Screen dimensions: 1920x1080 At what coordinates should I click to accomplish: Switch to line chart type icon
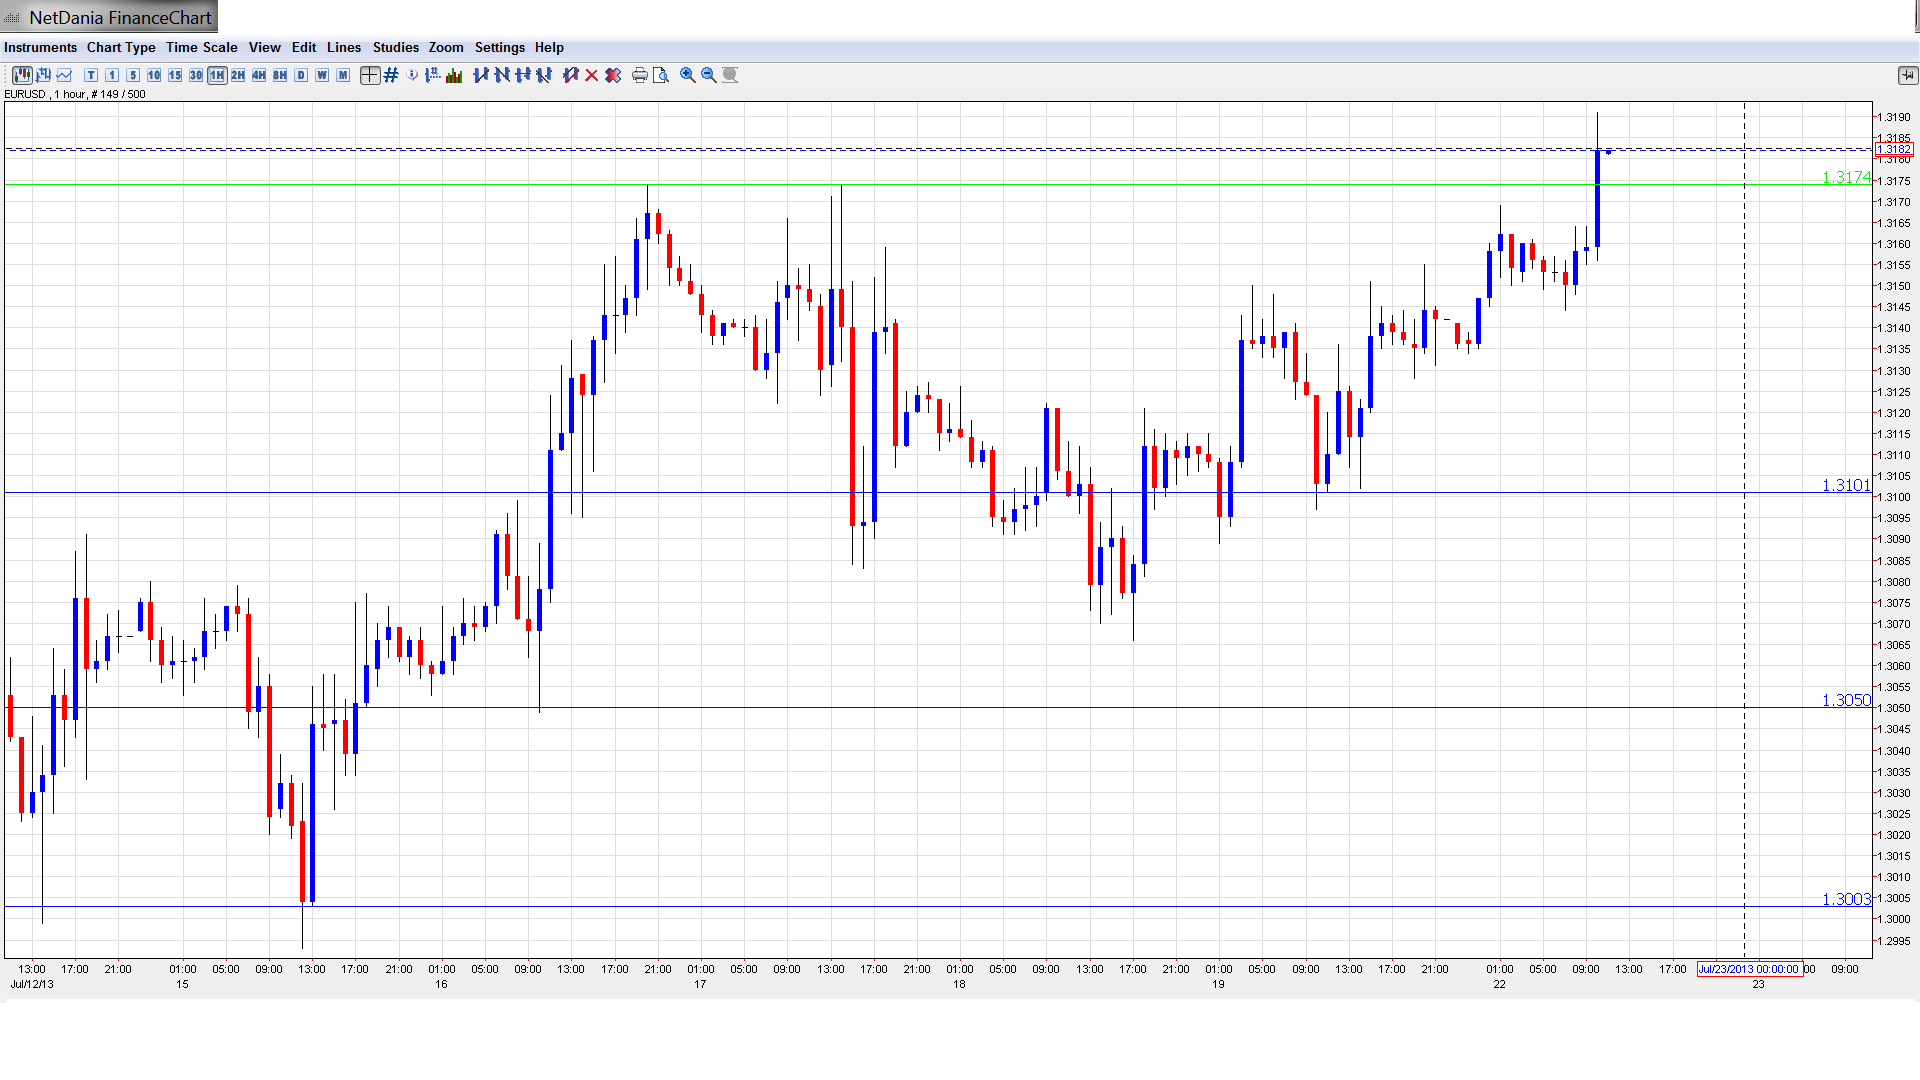pyautogui.click(x=64, y=75)
